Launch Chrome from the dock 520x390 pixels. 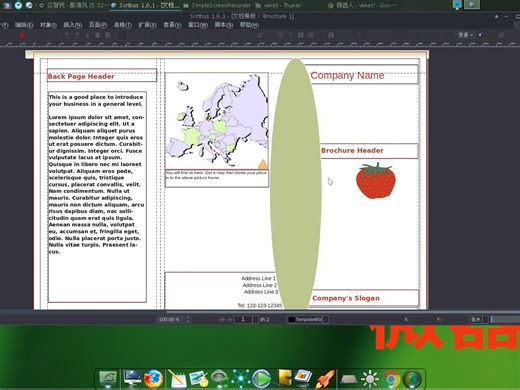pyautogui.click(x=391, y=379)
